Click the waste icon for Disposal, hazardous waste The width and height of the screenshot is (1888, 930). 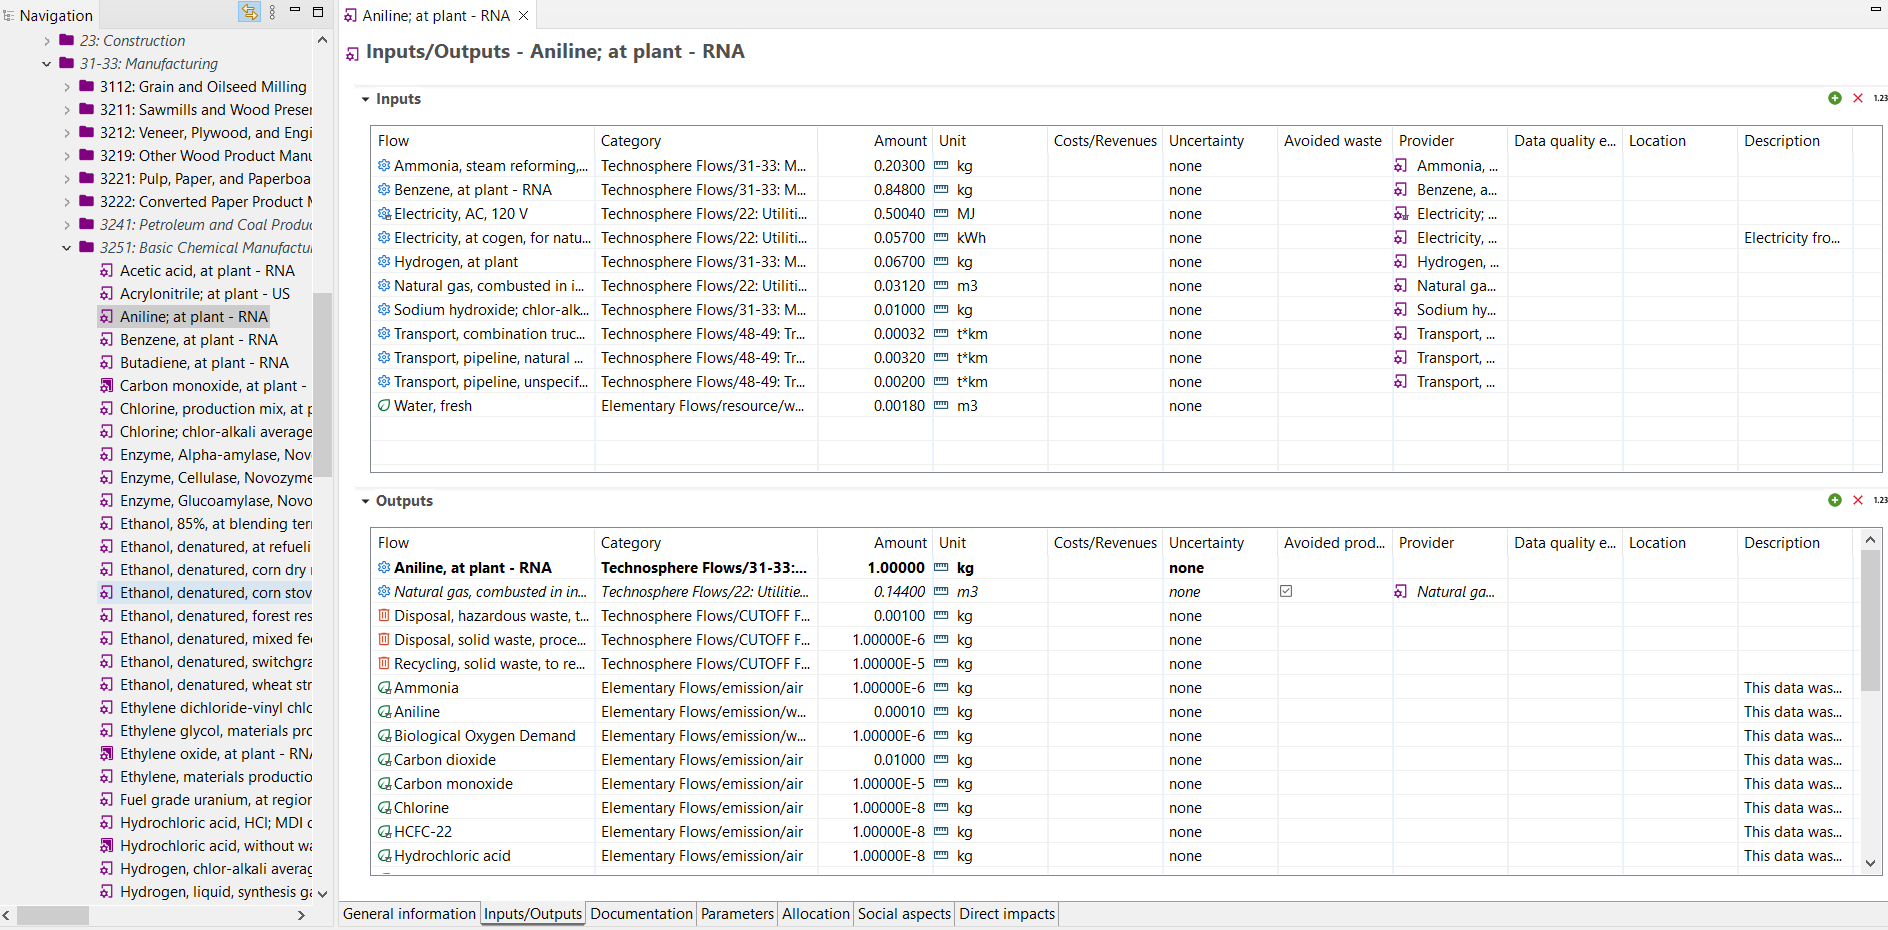coord(384,616)
